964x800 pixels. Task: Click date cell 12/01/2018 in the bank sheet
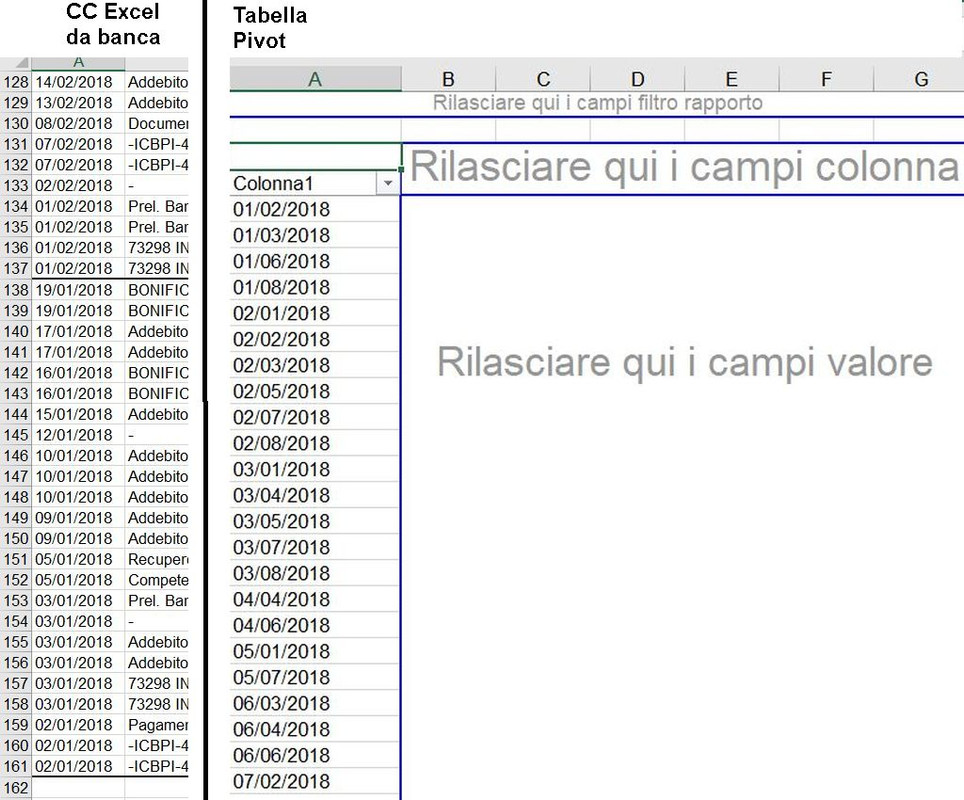tap(78, 435)
